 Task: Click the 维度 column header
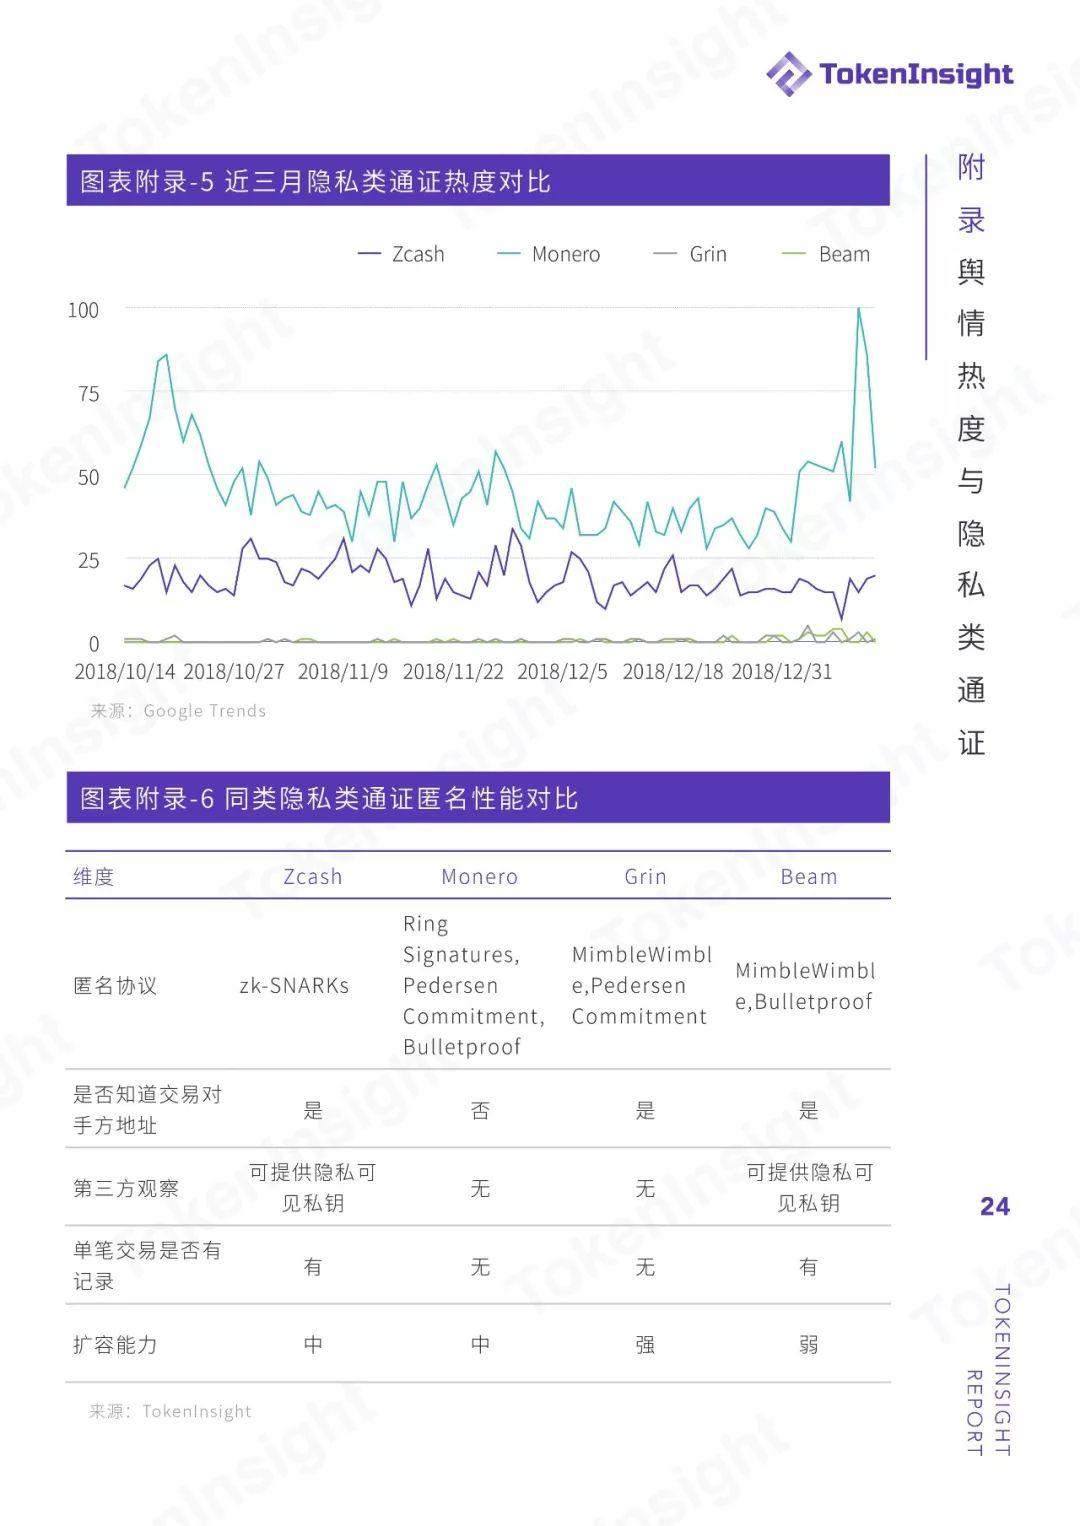point(94,877)
